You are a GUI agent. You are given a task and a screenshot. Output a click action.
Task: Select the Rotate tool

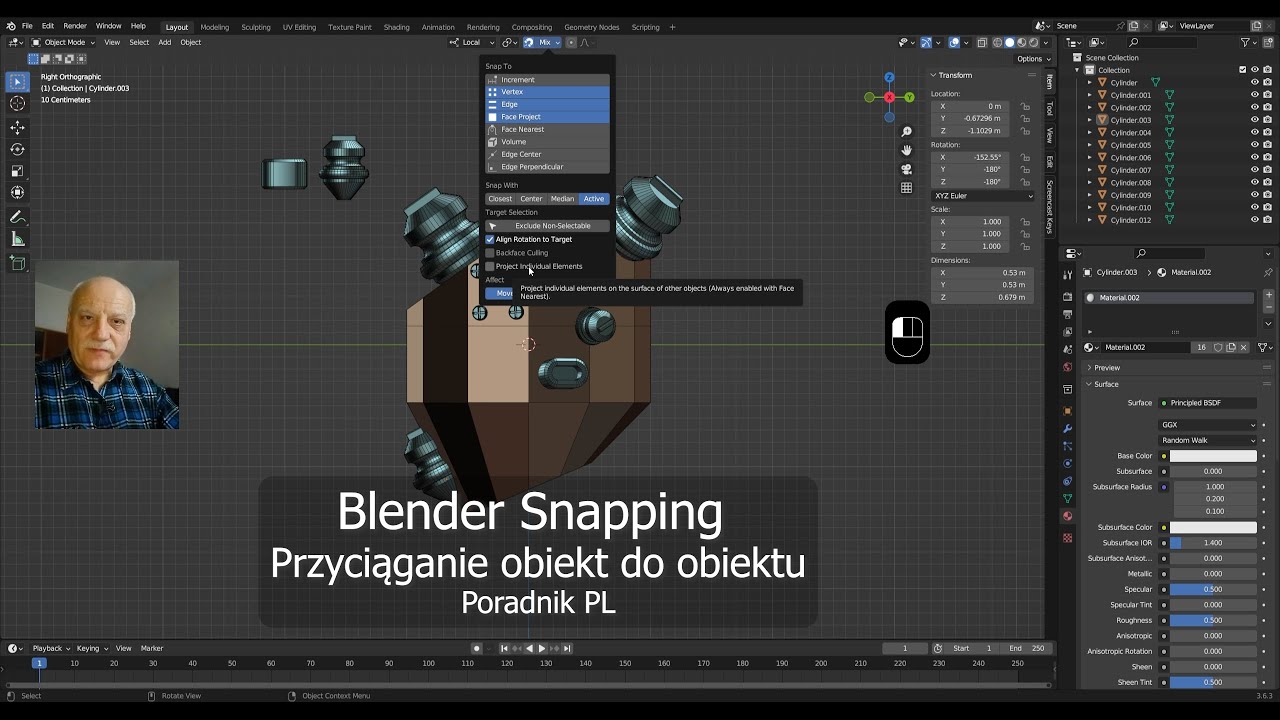(x=18, y=149)
